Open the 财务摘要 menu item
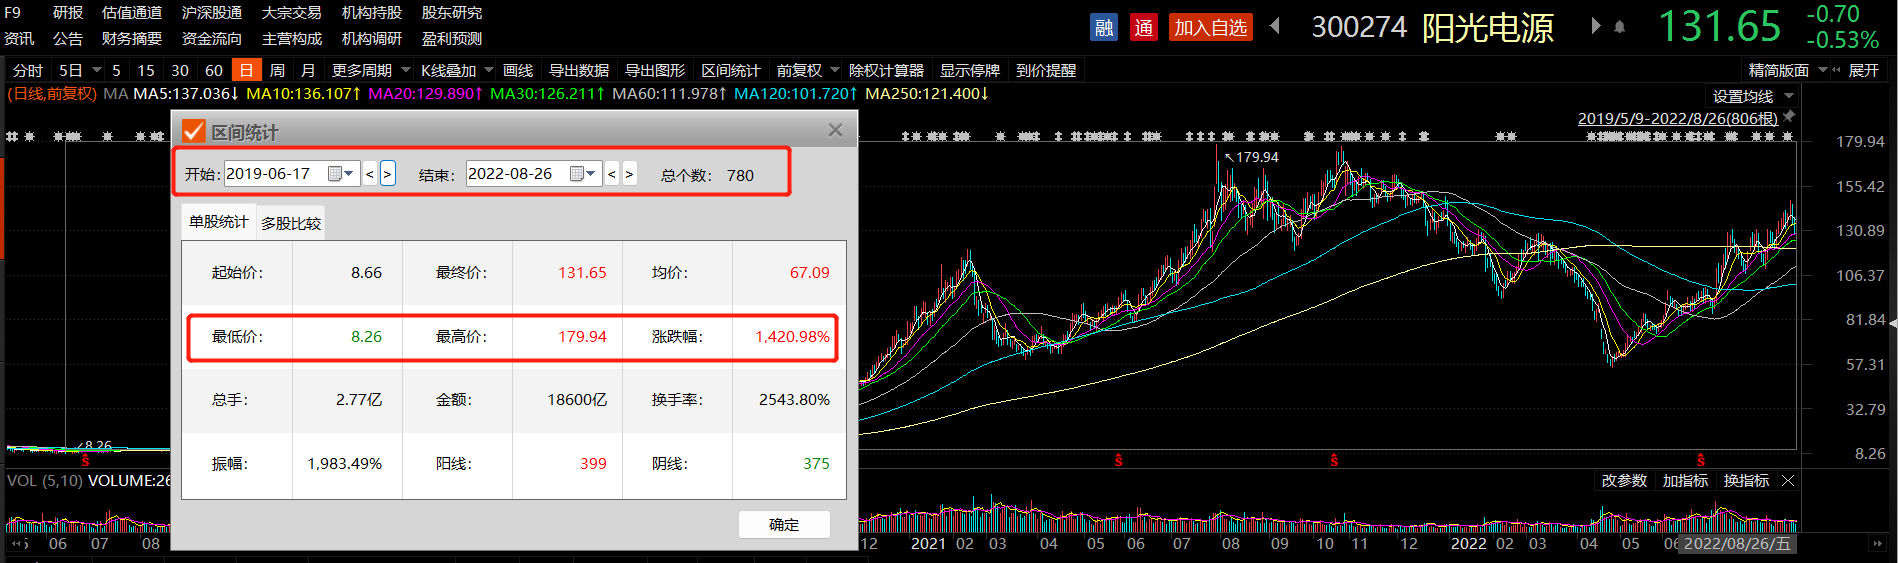The image size is (1898, 563). click(x=131, y=39)
